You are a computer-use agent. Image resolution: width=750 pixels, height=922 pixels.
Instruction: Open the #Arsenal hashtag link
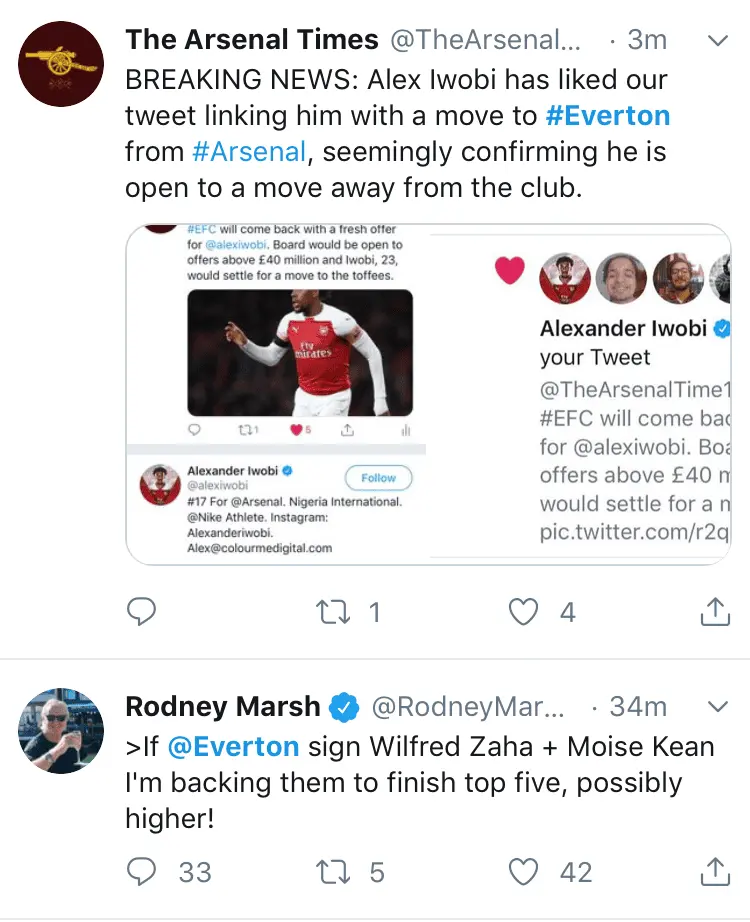pyautogui.click(x=249, y=152)
